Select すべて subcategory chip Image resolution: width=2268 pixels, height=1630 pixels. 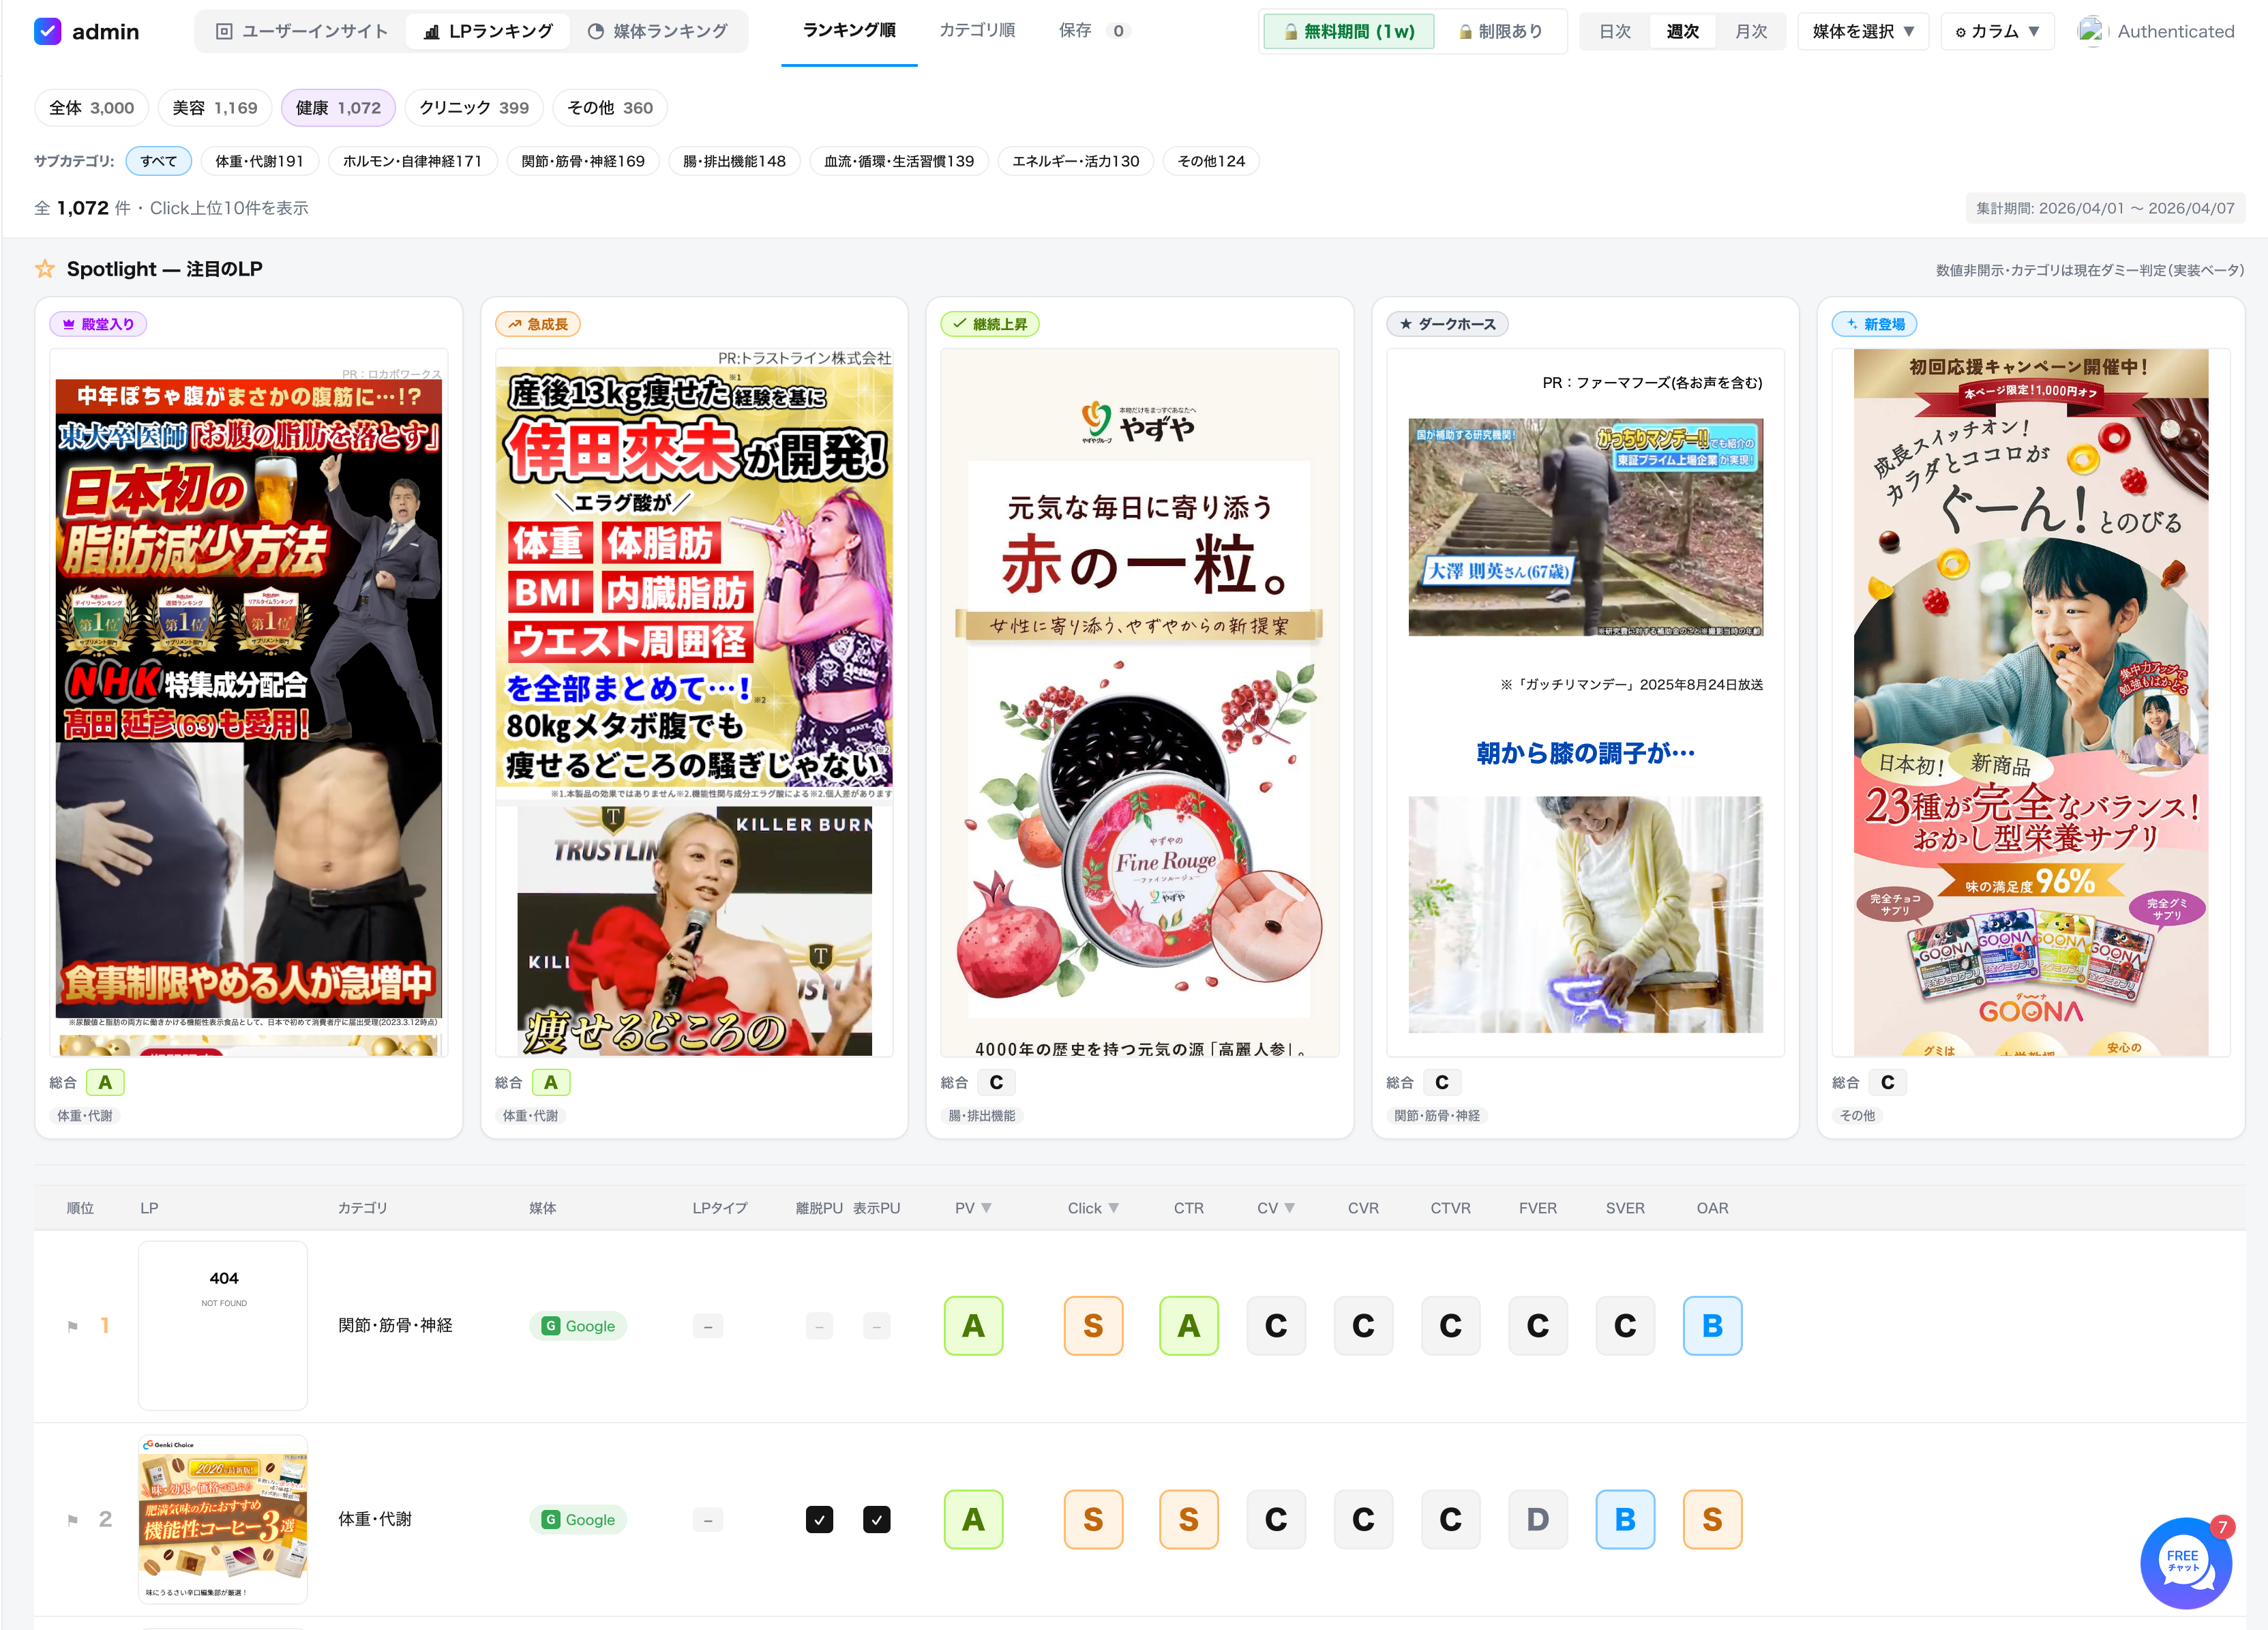(x=158, y=161)
